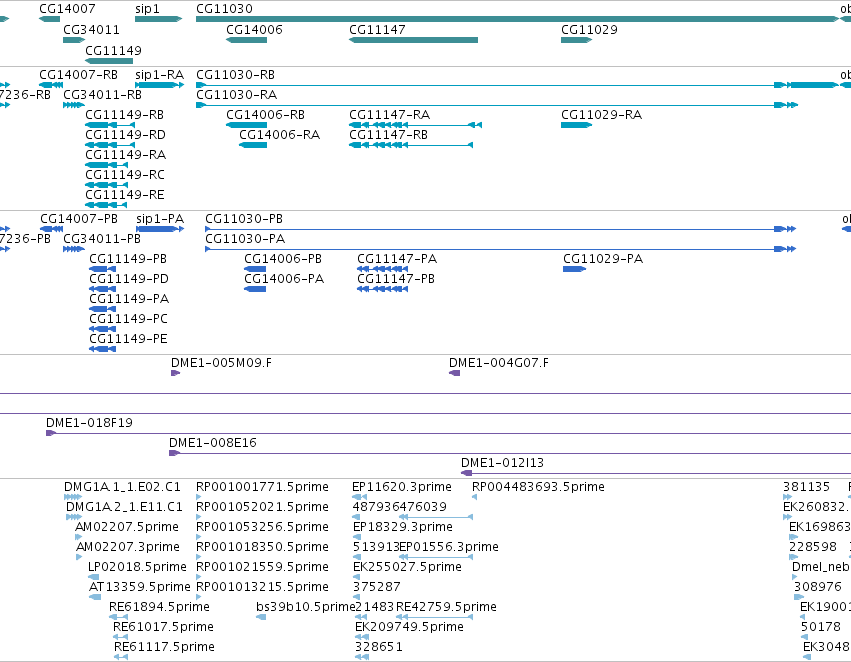Click the sip1 gene glyph
Screen dimensions: 851x662
[158, 19]
